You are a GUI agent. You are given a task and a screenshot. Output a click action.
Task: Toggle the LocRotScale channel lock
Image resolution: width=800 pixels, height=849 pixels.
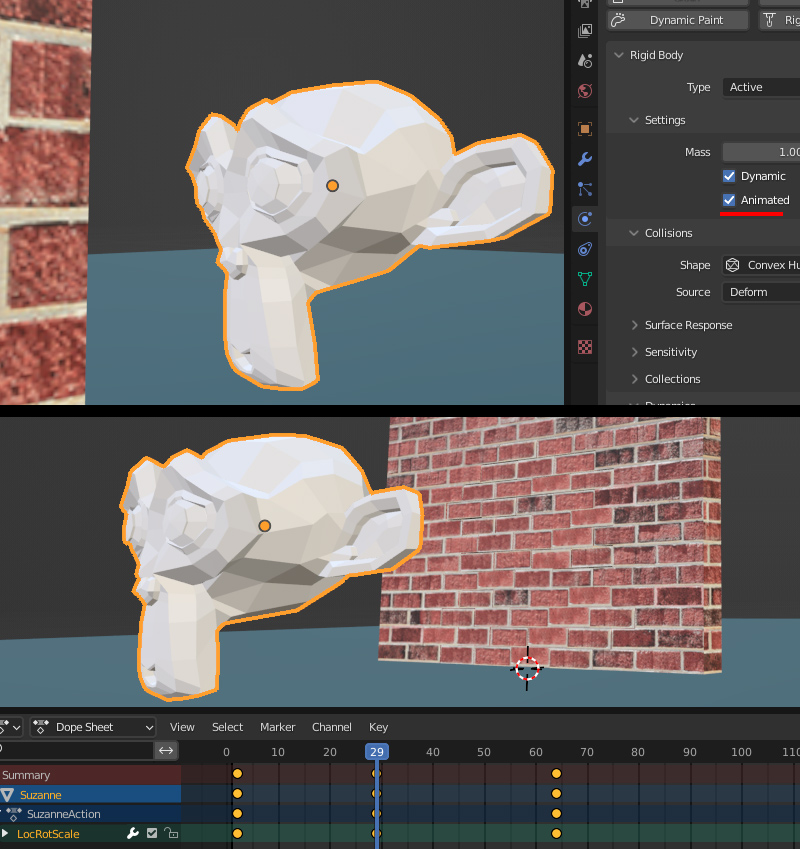(171, 833)
